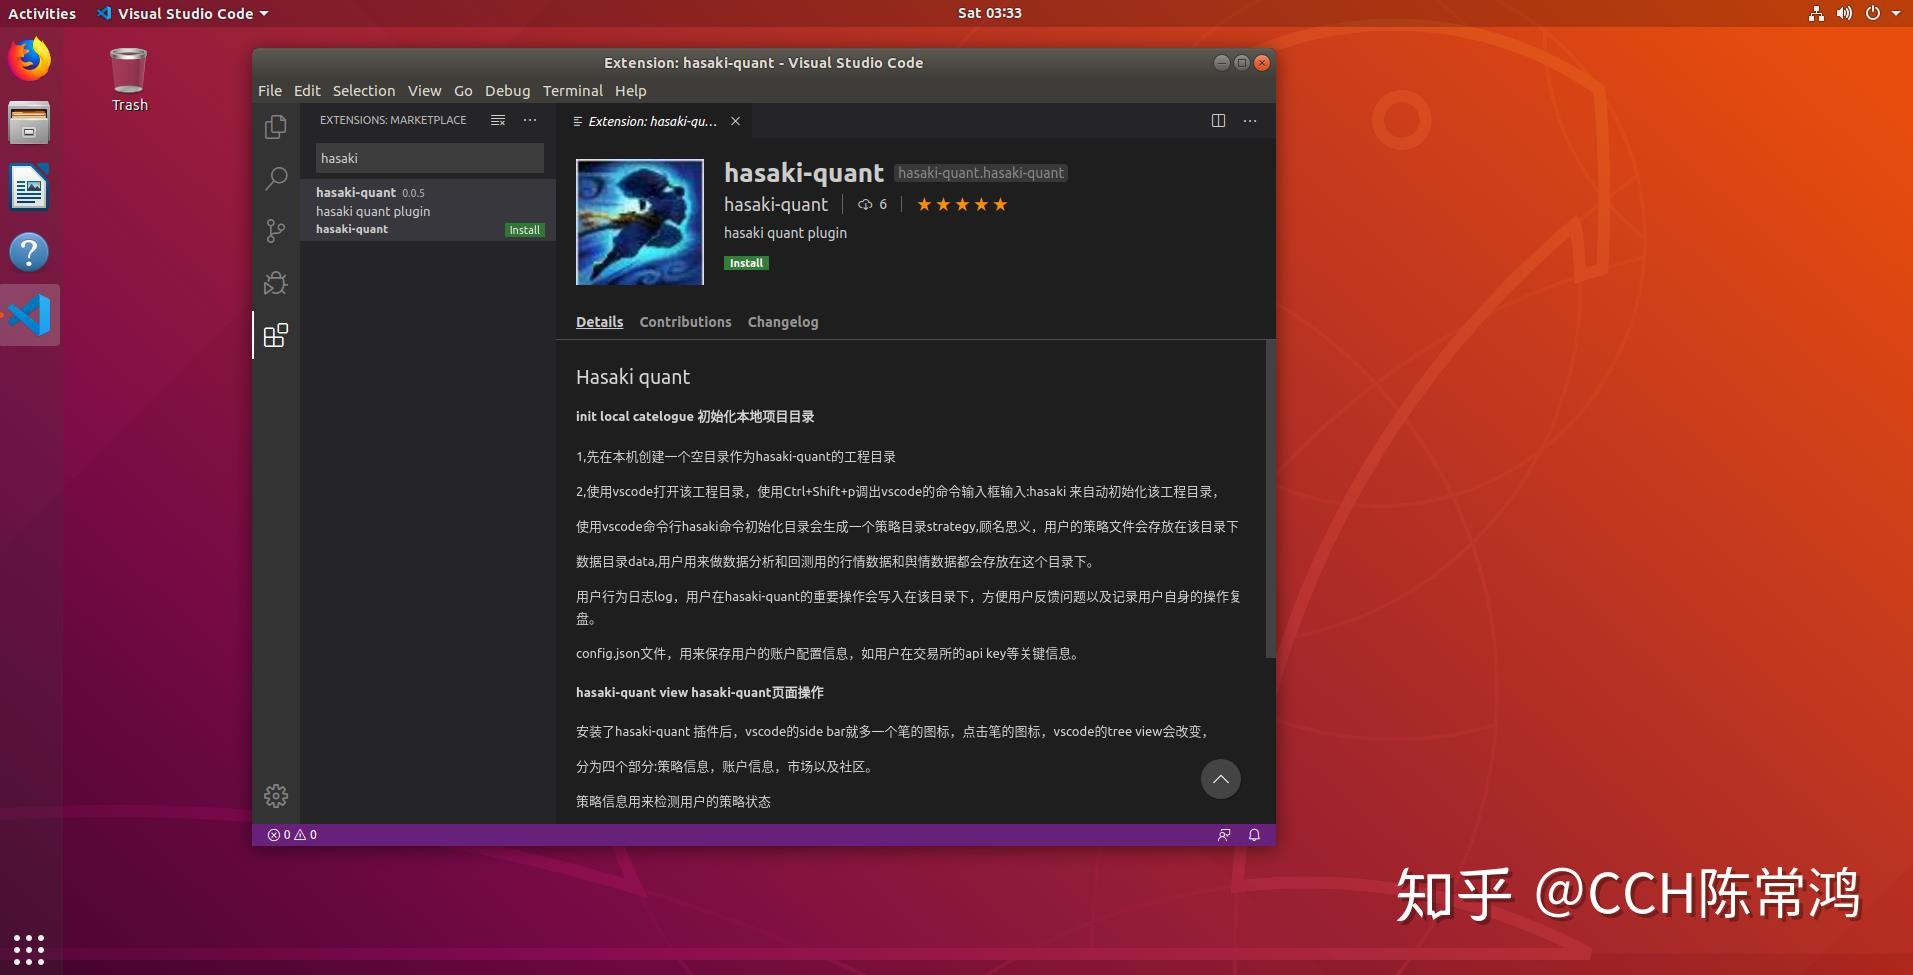Click the hasaki-quant publisher name link

pos(776,204)
